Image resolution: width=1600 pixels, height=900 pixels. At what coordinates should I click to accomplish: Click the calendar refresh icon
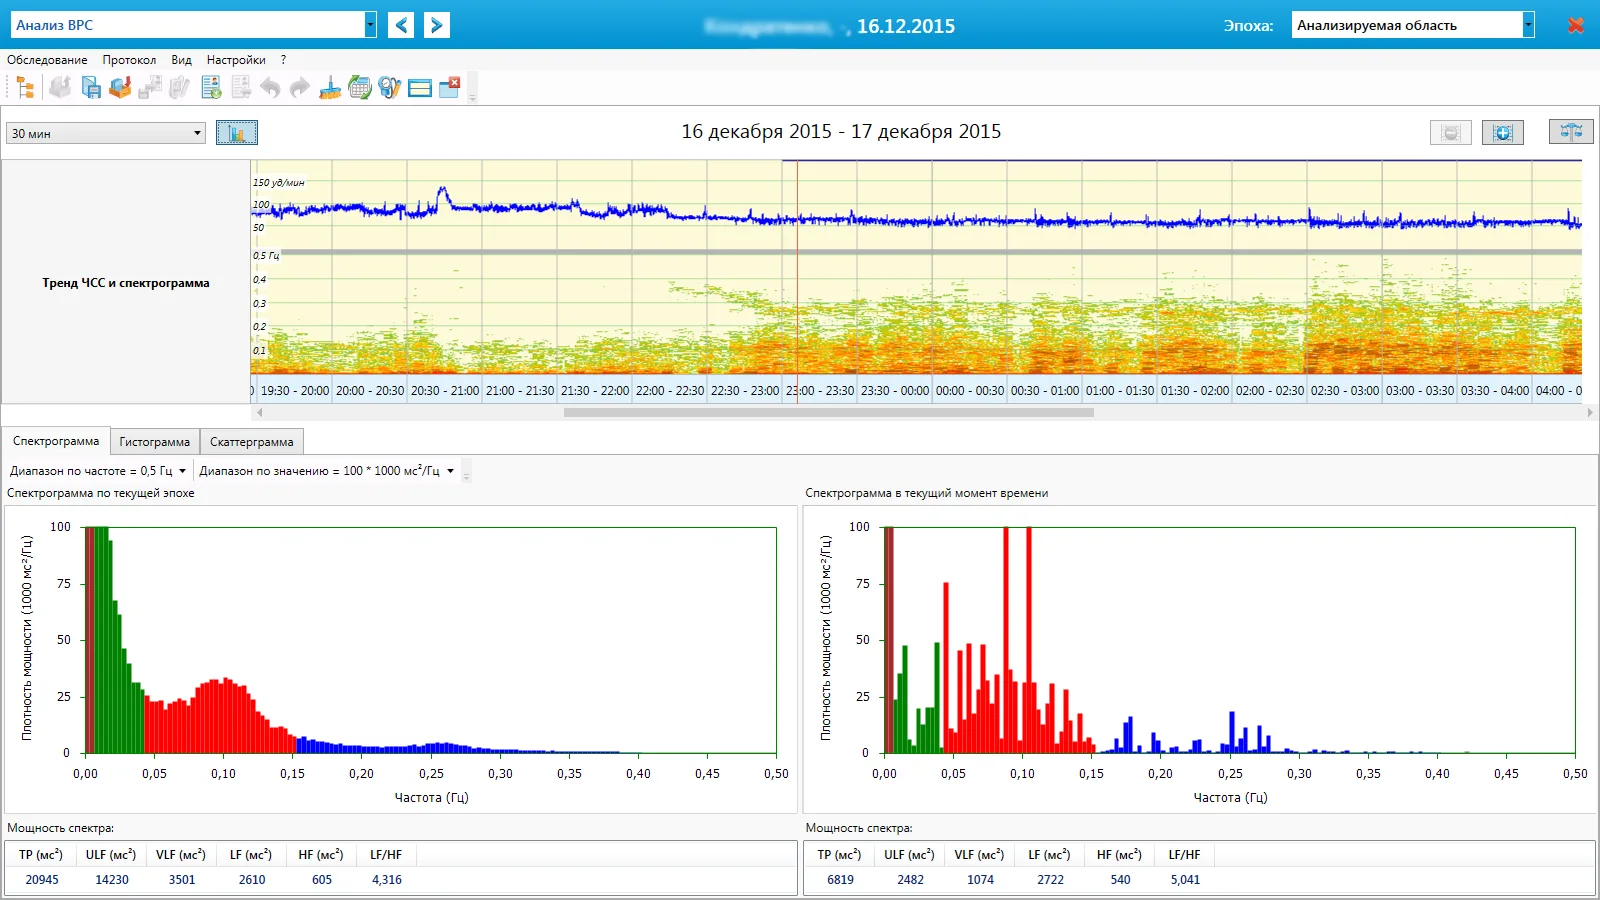coord(360,88)
